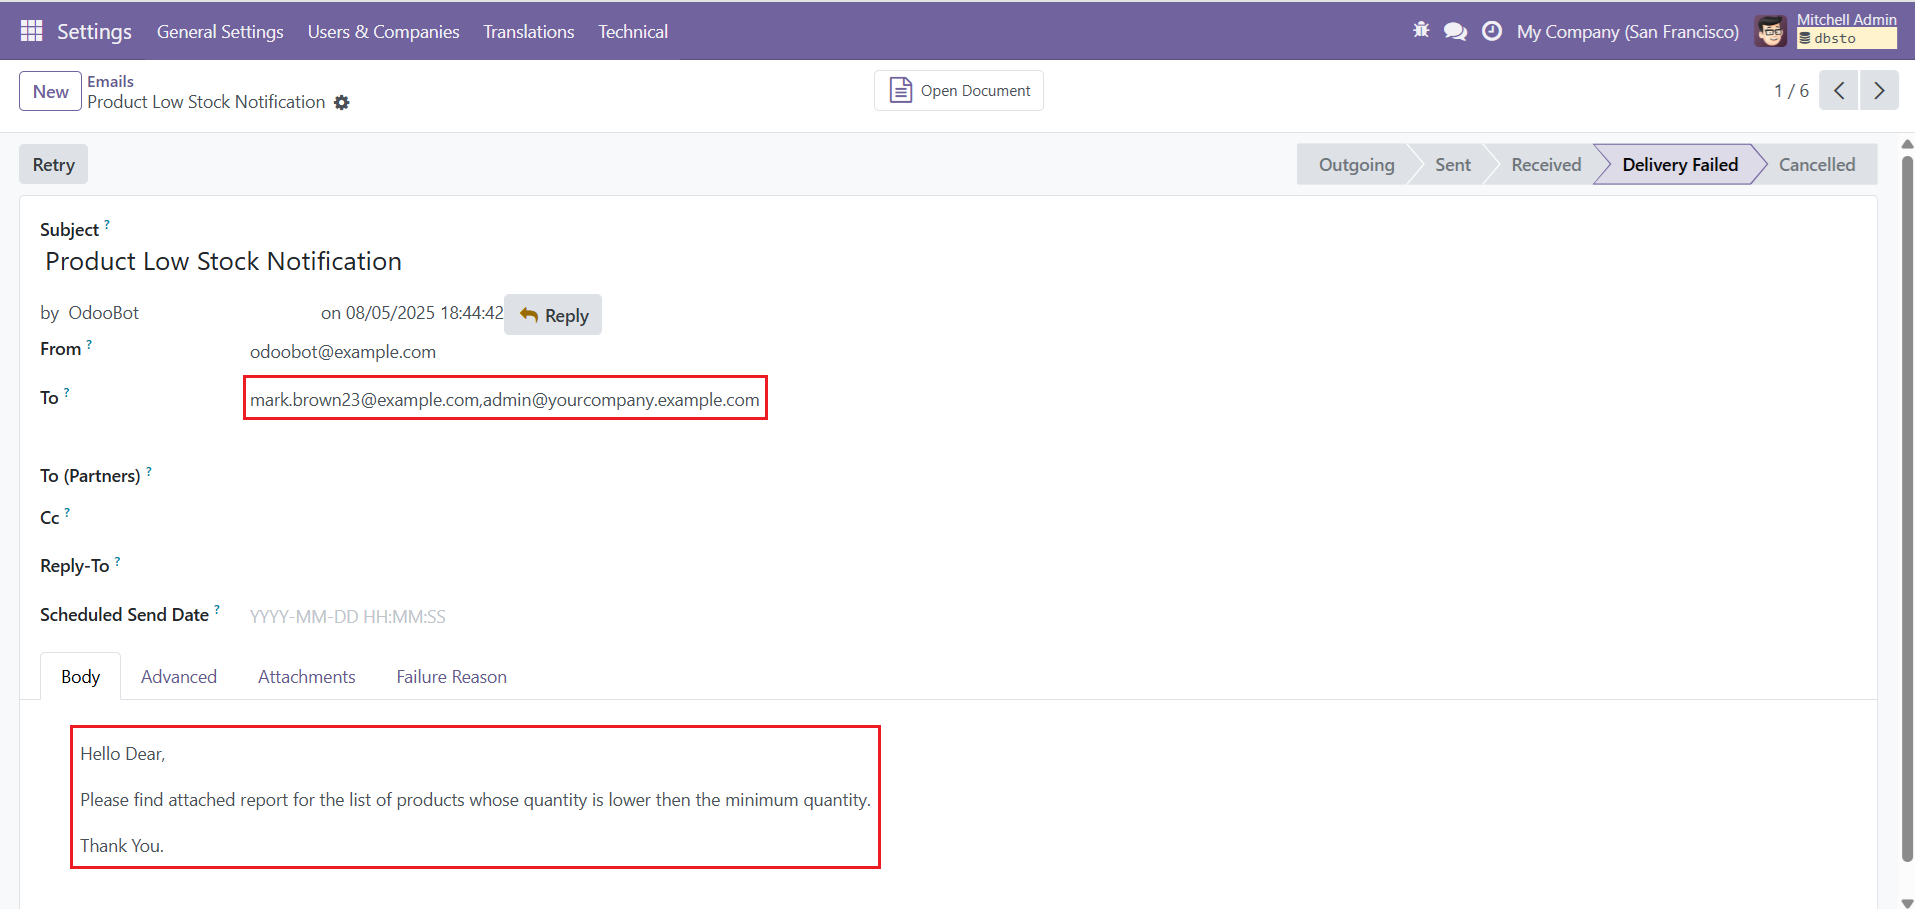This screenshot has width=1915, height=909.
Task: Go to the previous email record
Action: 1838,91
